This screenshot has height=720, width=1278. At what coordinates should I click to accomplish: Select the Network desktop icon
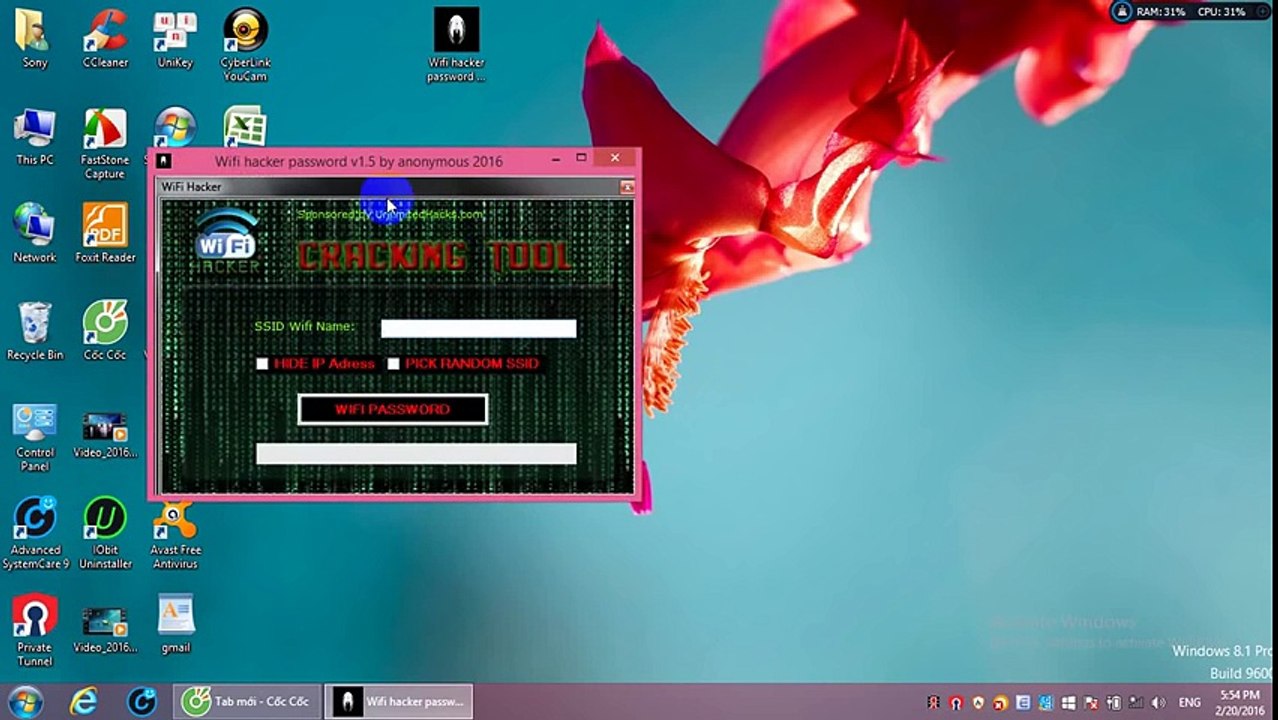[x=35, y=233]
